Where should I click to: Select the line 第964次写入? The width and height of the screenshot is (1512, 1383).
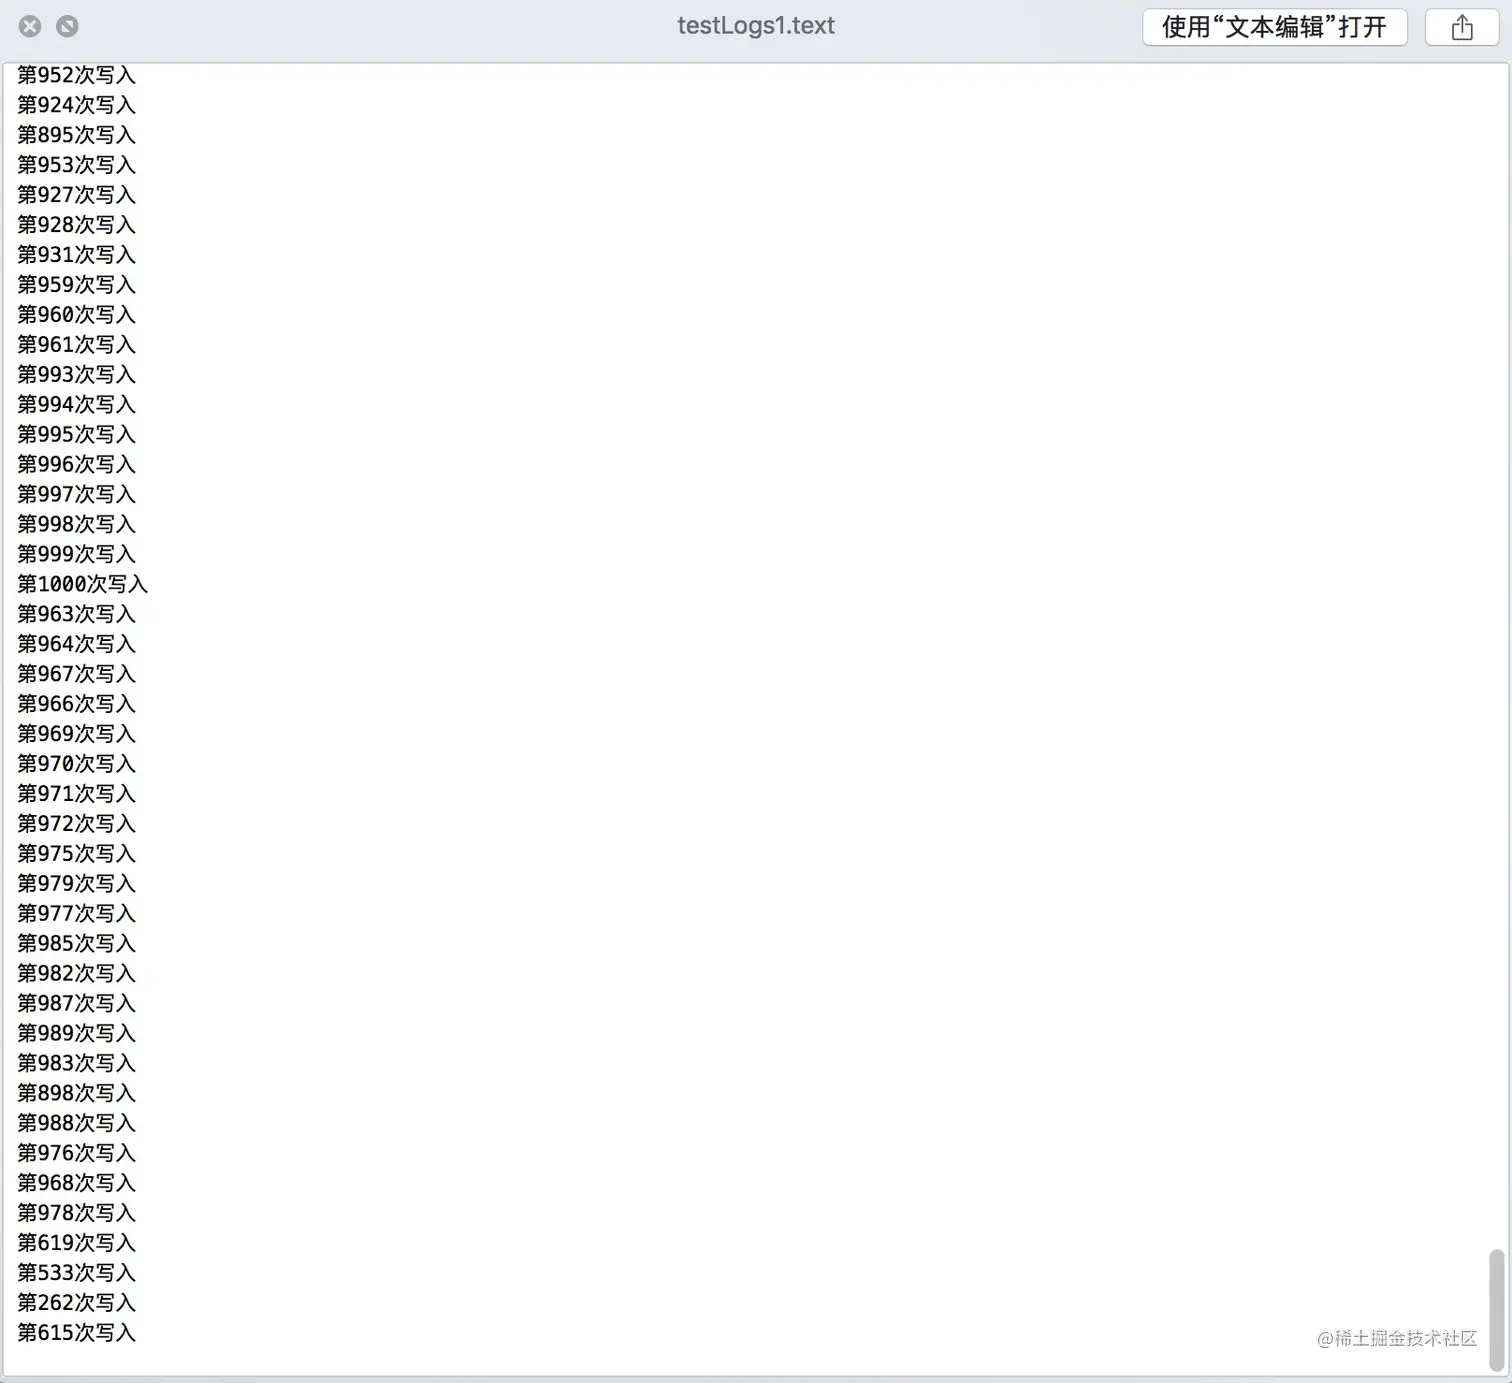76,645
